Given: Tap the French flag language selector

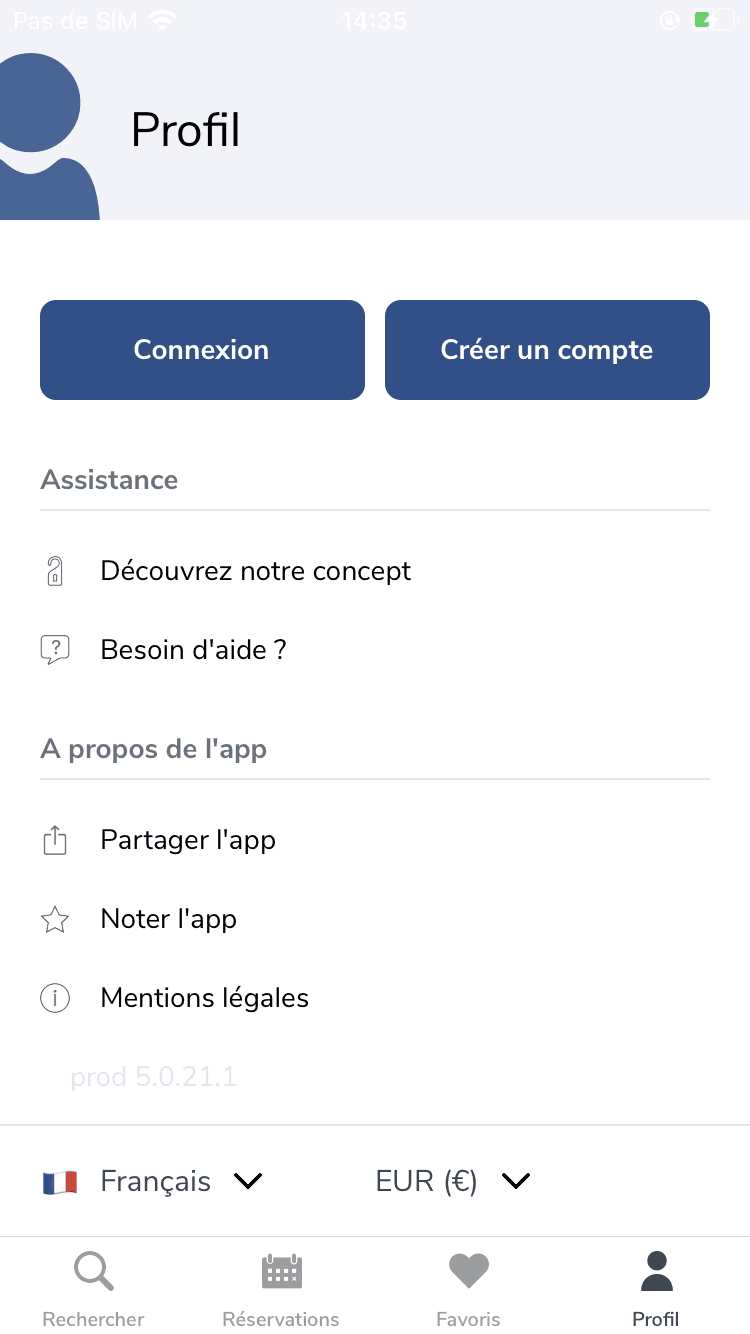Looking at the screenshot, I should click(60, 1183).
